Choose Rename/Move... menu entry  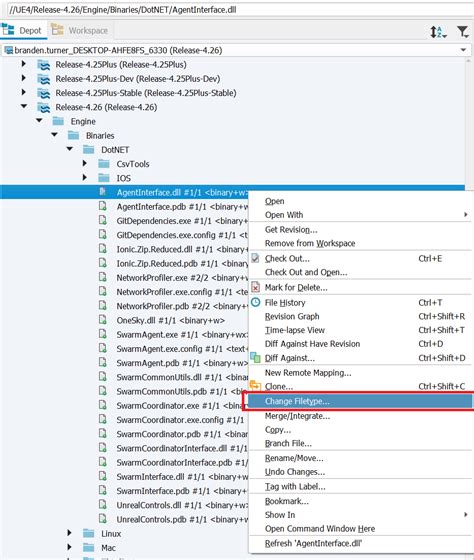tap(360, 458)
